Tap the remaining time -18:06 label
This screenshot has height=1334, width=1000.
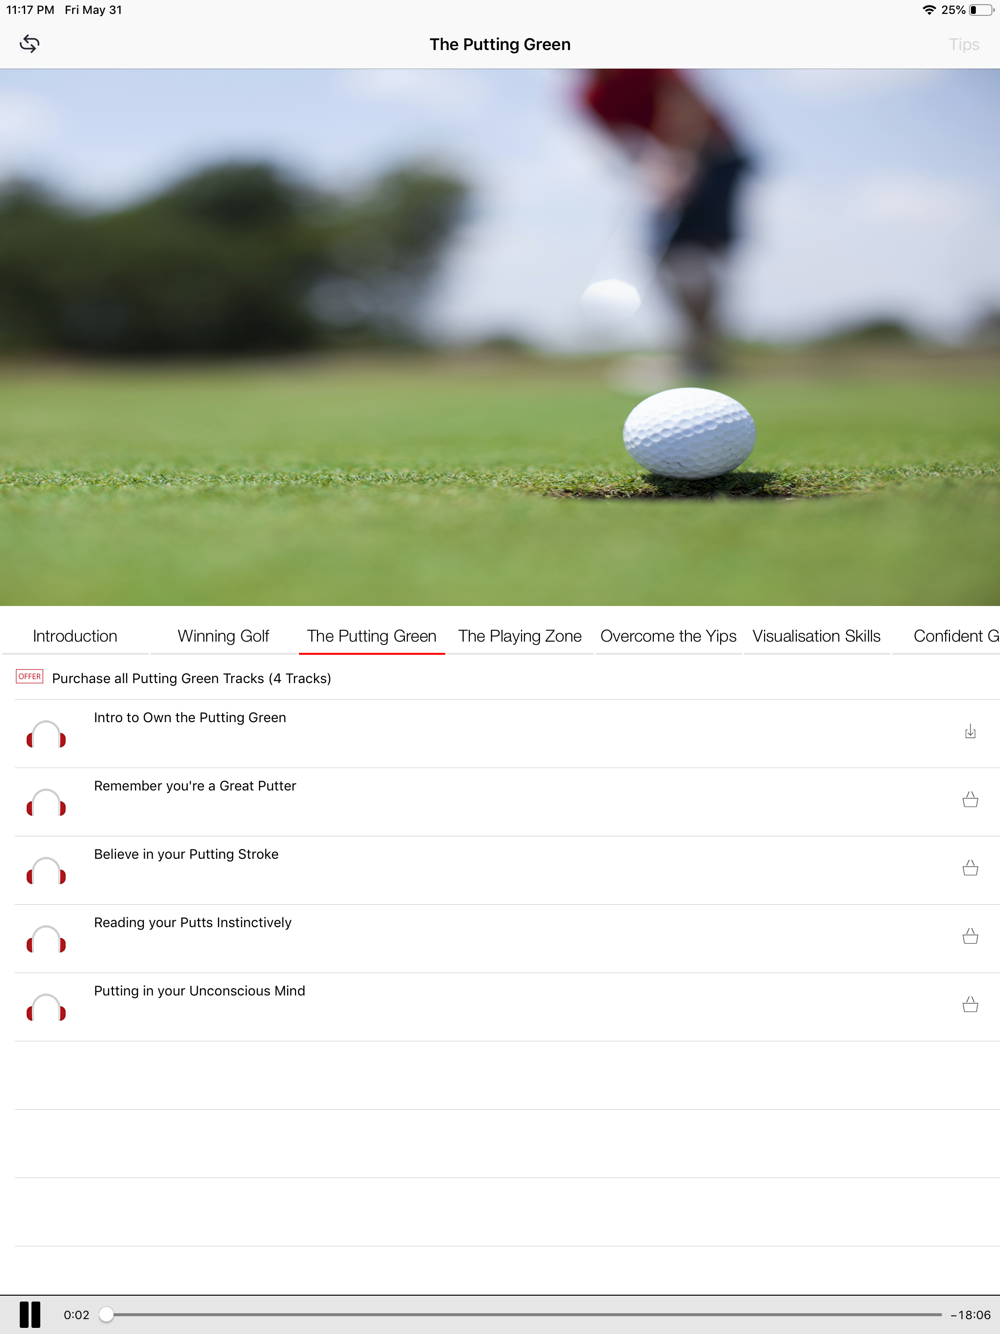(970, 1315)
